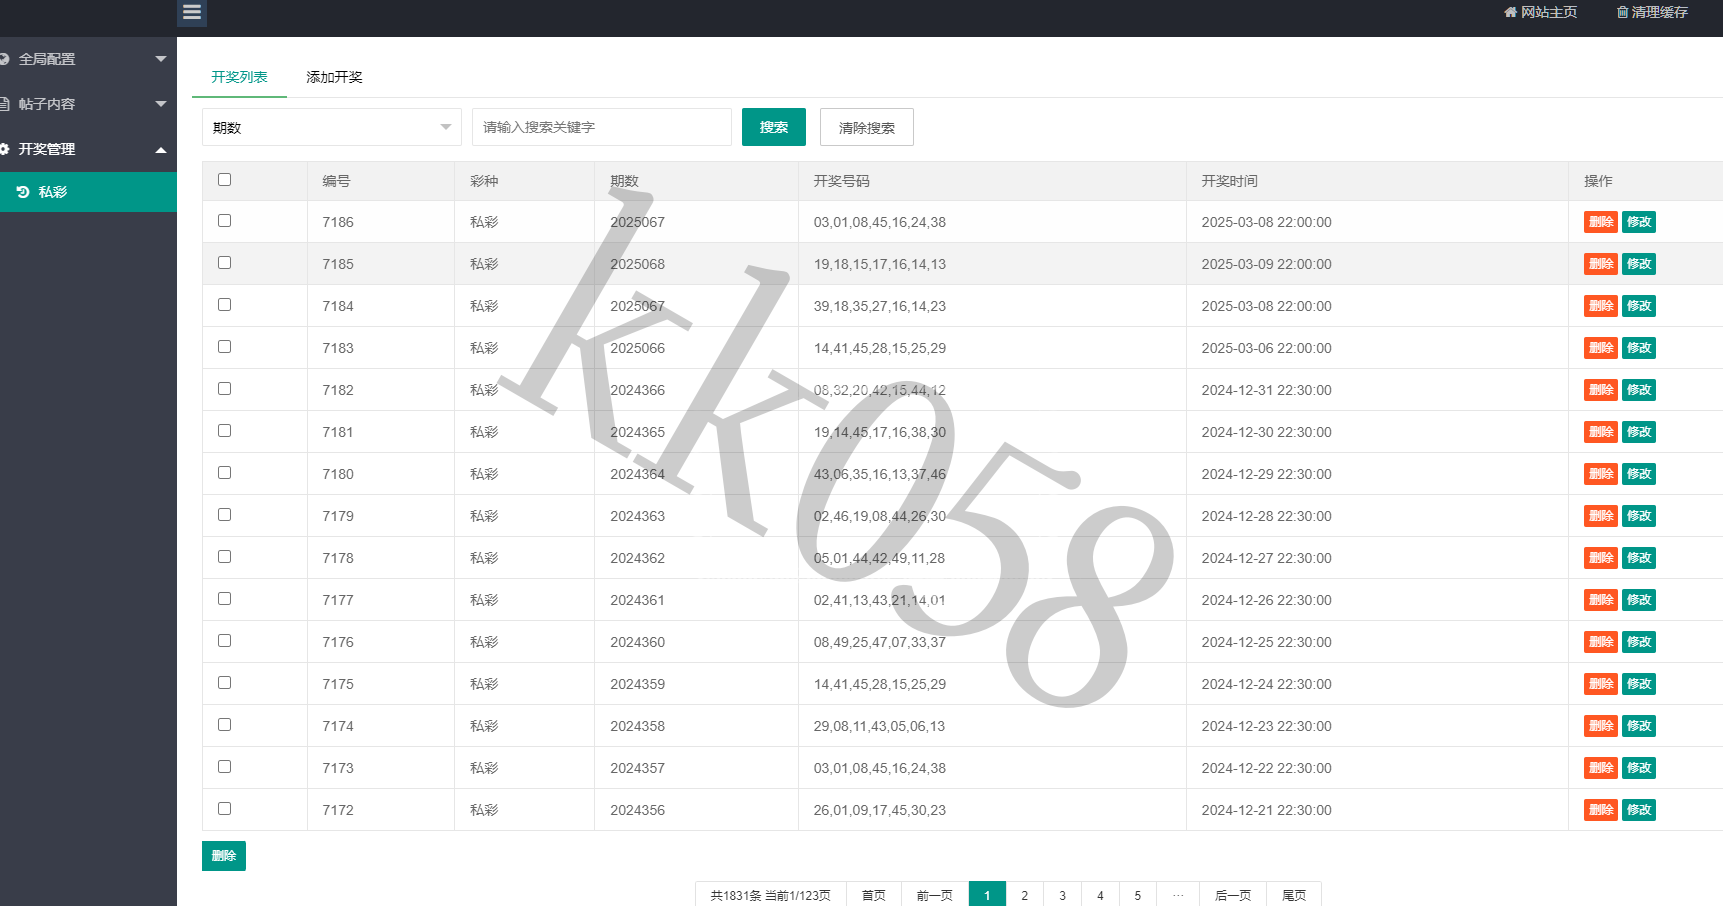The height and width of the screenshot is (906, 1723).
Task: Click draw time 2024-12-31 22:30:00
Action: coord(1267,390)
